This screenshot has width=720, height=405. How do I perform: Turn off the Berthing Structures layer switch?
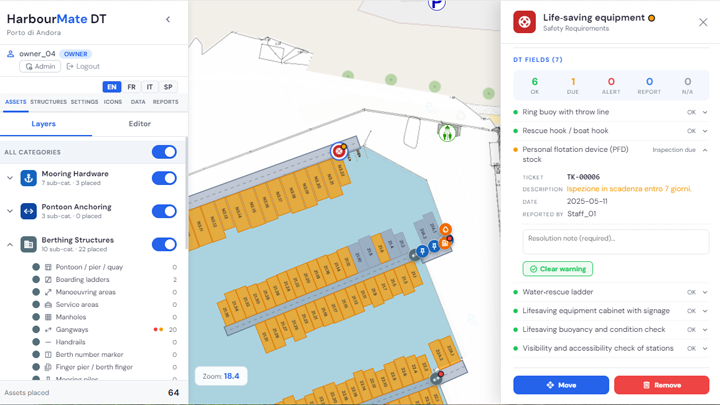pos(164,244)
